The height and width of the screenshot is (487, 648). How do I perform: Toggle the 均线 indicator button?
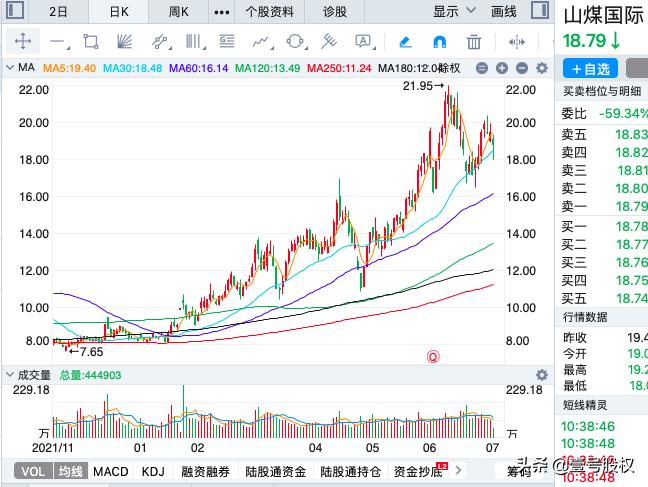(x=71, y=471)
